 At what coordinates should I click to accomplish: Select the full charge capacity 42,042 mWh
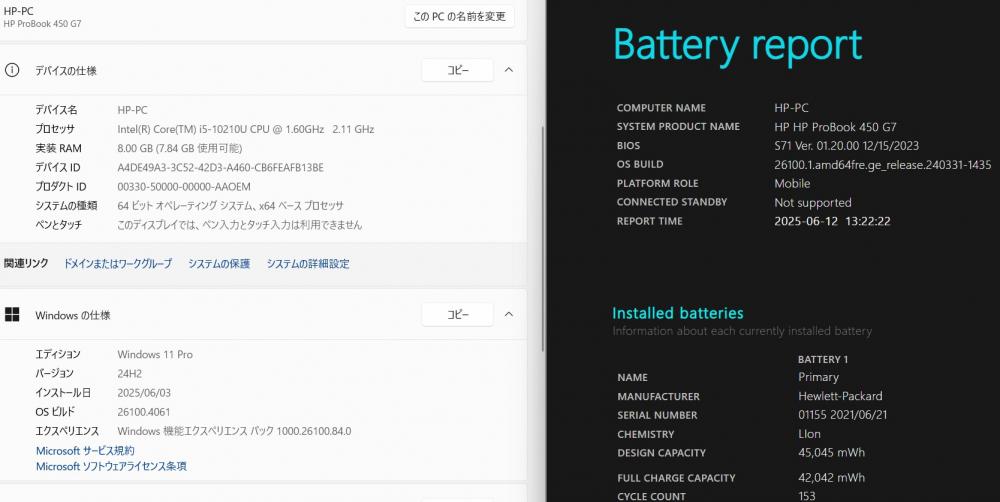pos(832,477)
